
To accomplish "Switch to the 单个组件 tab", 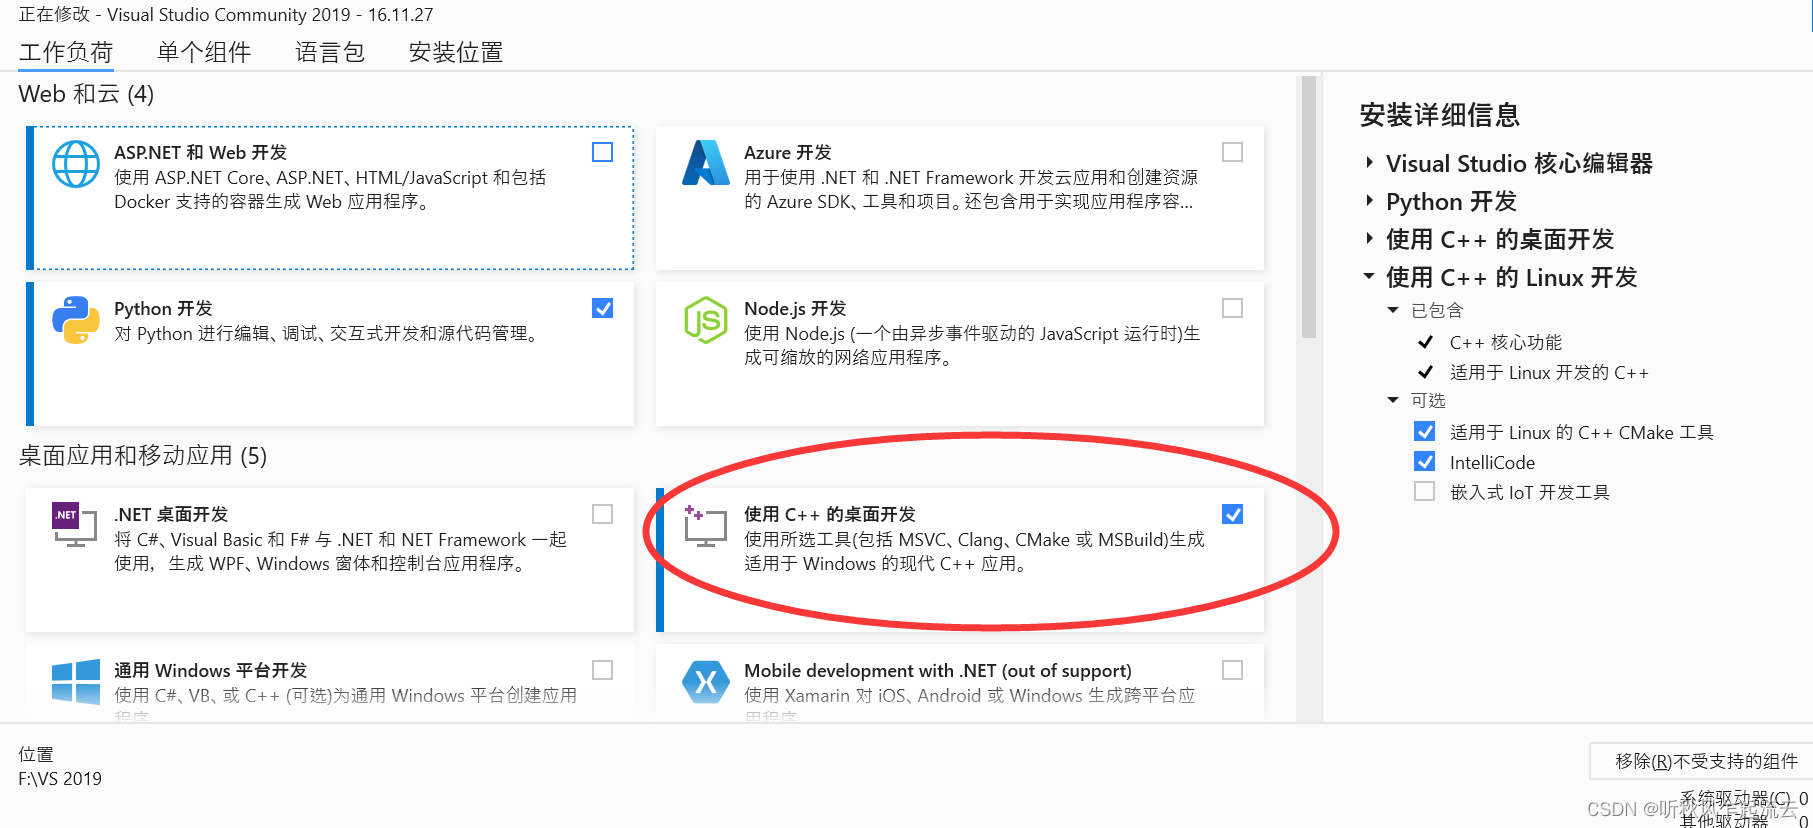I will [x=204, y=52].
